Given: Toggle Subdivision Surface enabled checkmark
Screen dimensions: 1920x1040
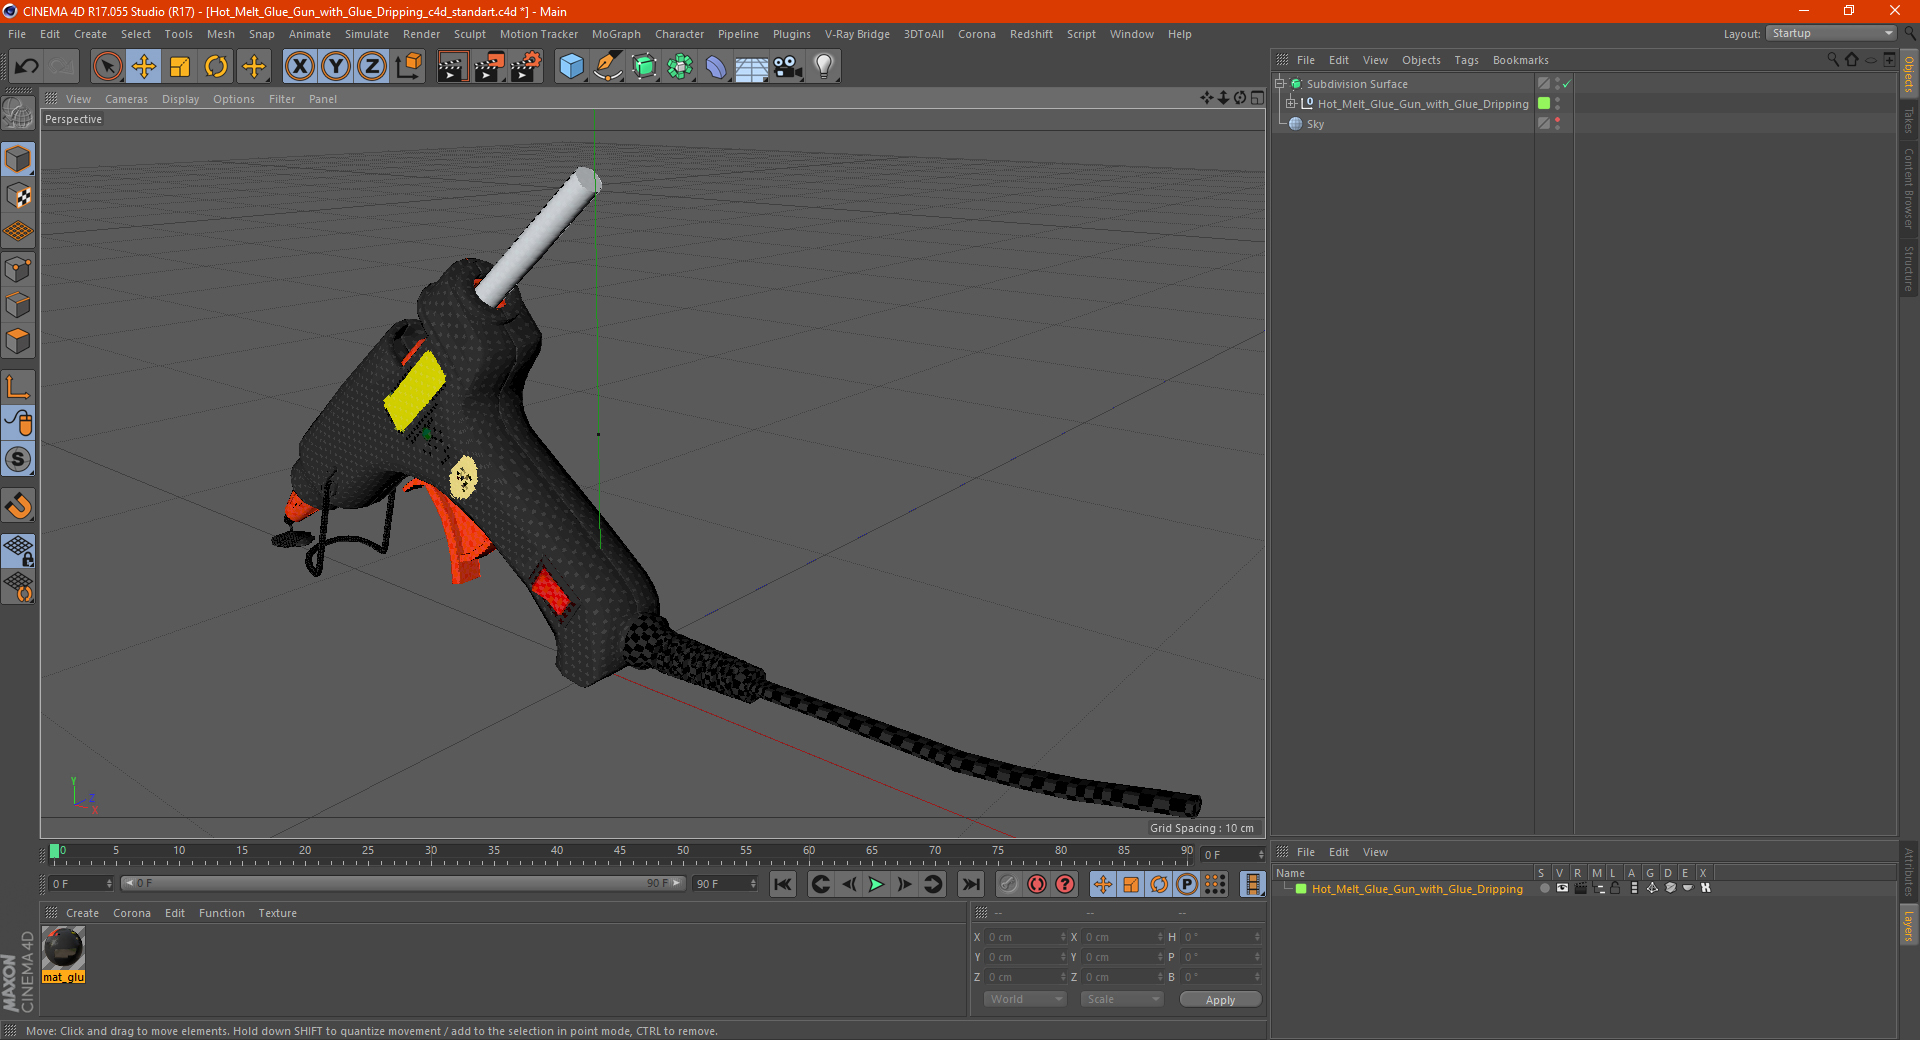Looking at the screenshot, I should [1566, 84].
